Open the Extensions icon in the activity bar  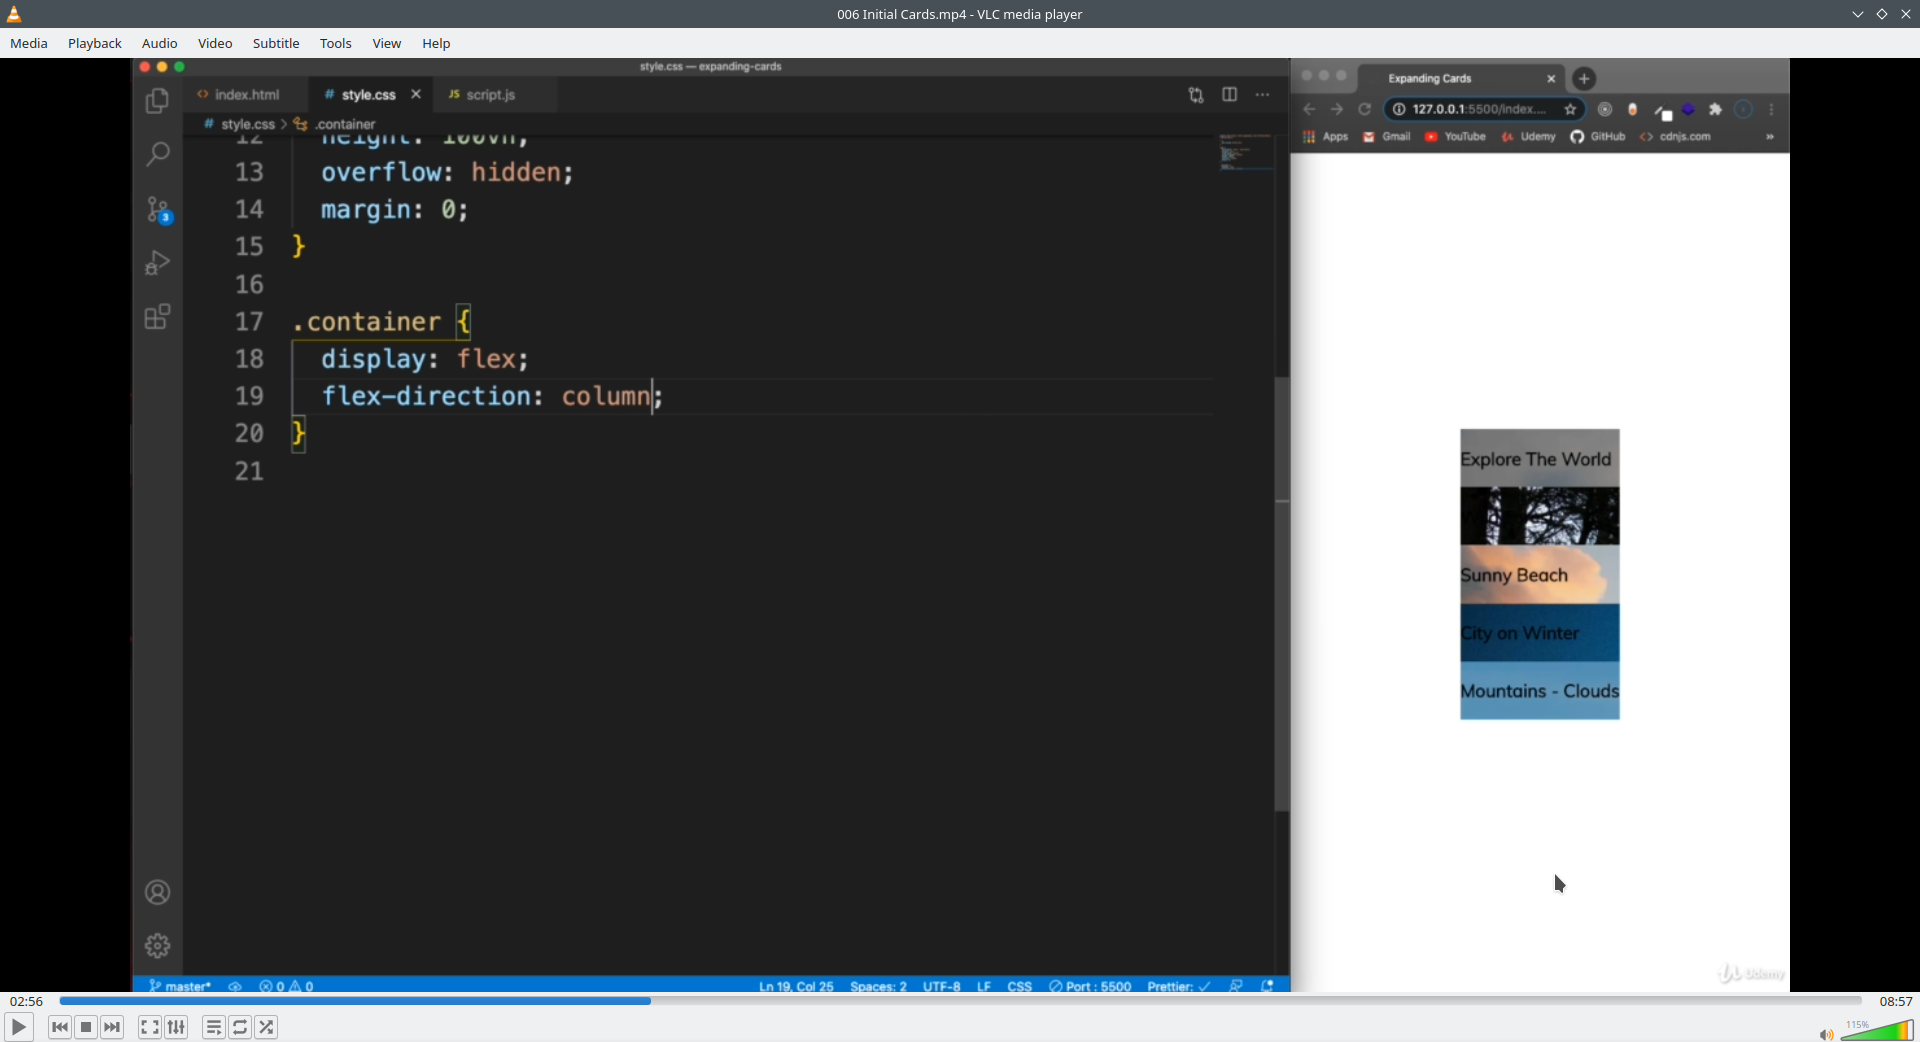pyautogui.click(x=157, y=317)
